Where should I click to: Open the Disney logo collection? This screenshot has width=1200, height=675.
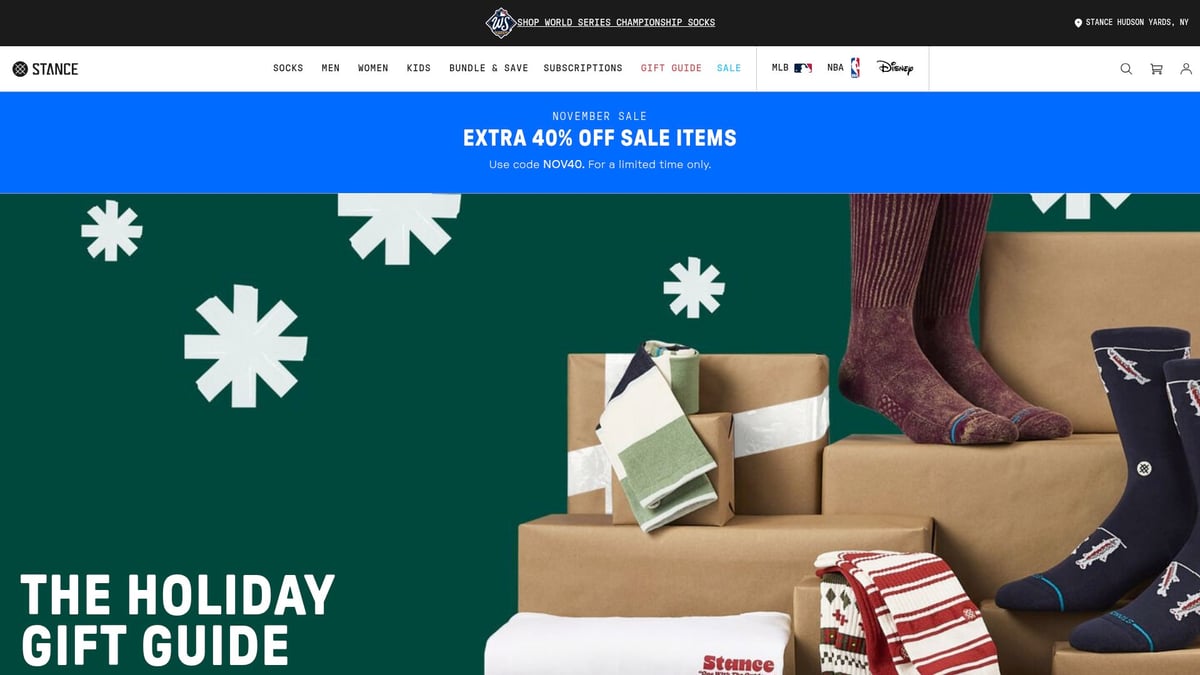(895, 68)
